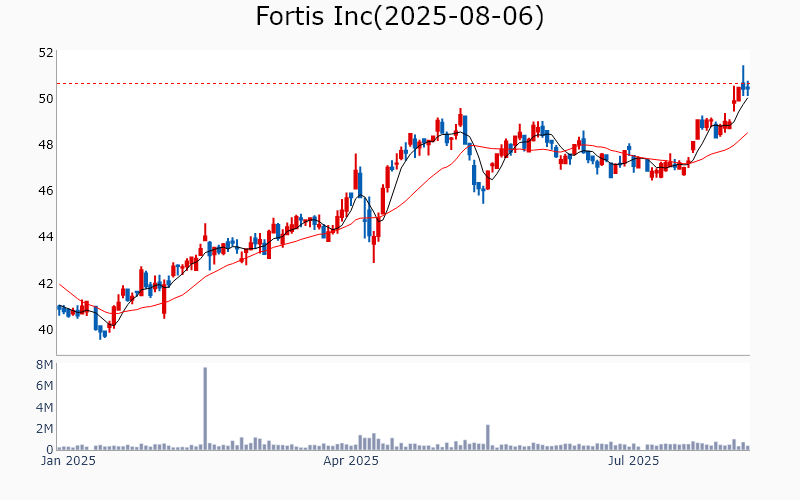Click the dashed horizontal last-price line
This screenshot has width=800, height=500.
[x=400, y=83]
